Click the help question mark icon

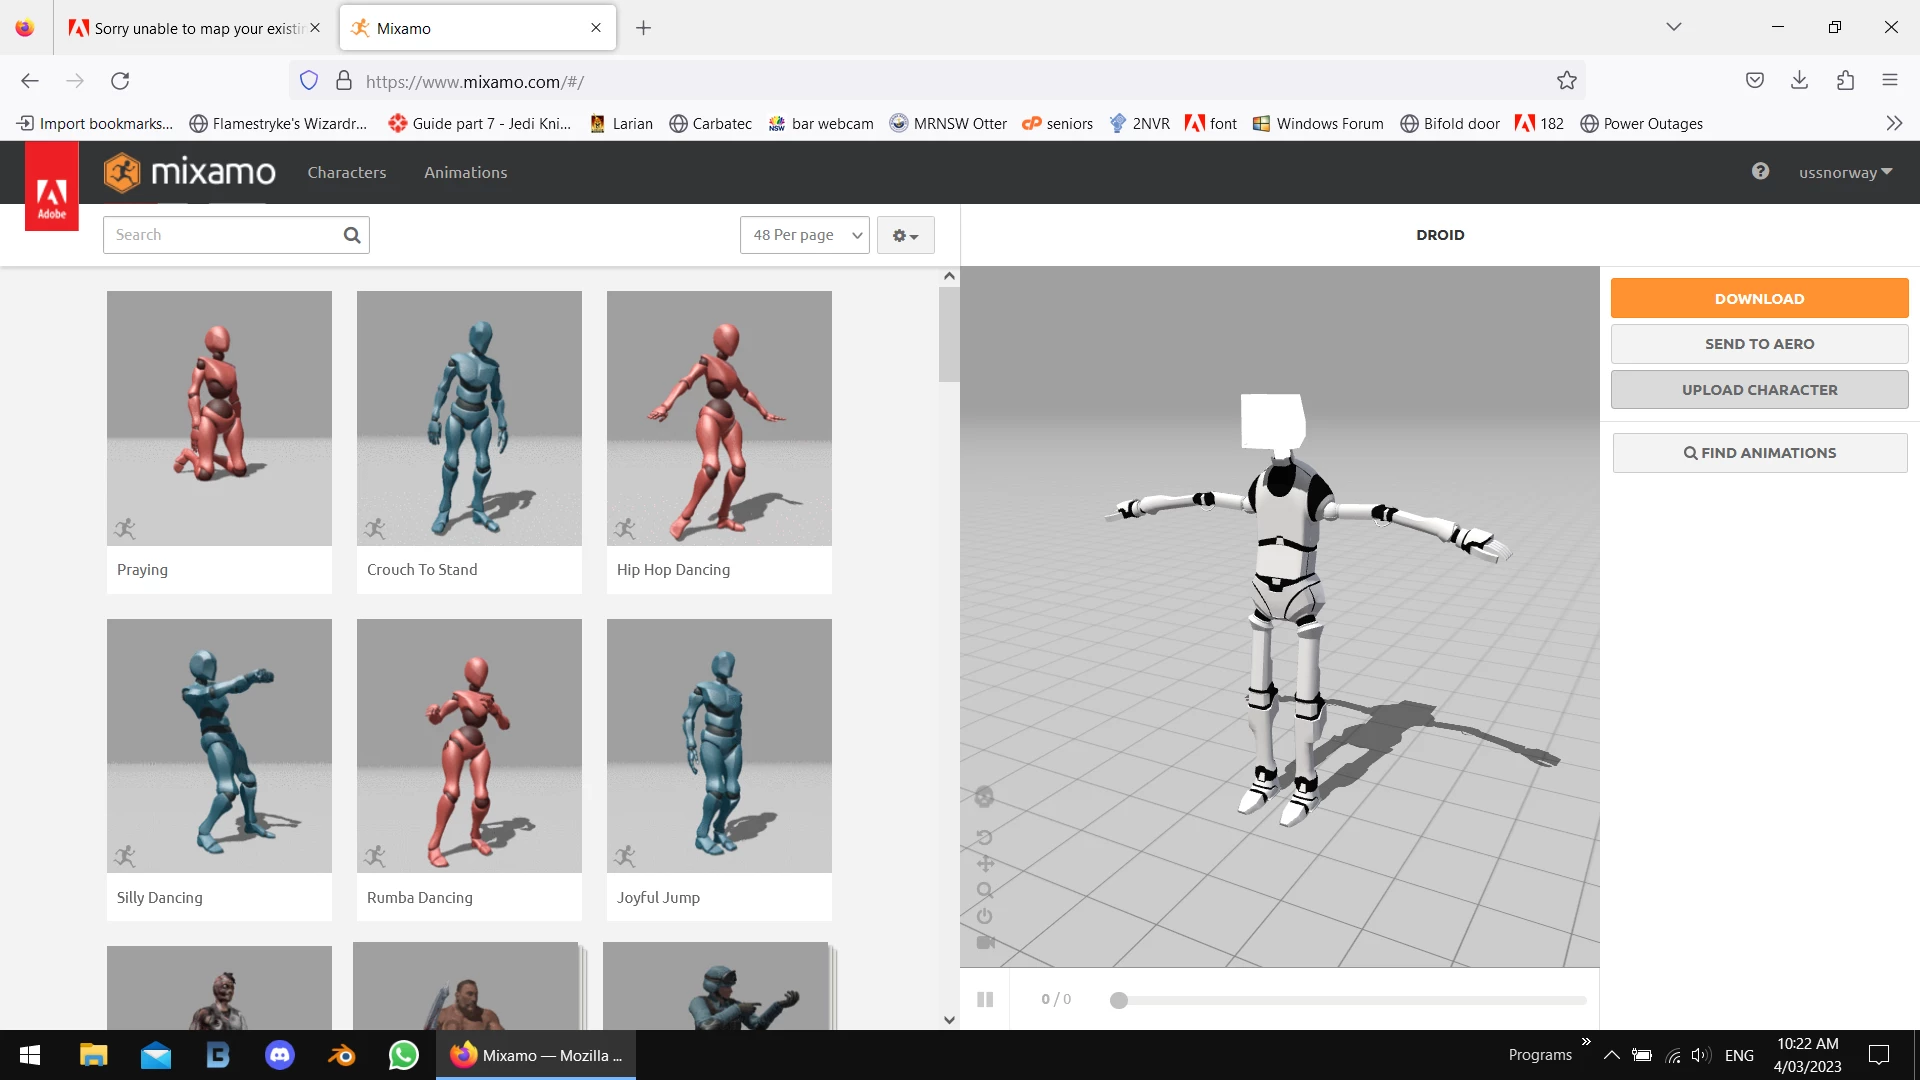coord(1760,171)
